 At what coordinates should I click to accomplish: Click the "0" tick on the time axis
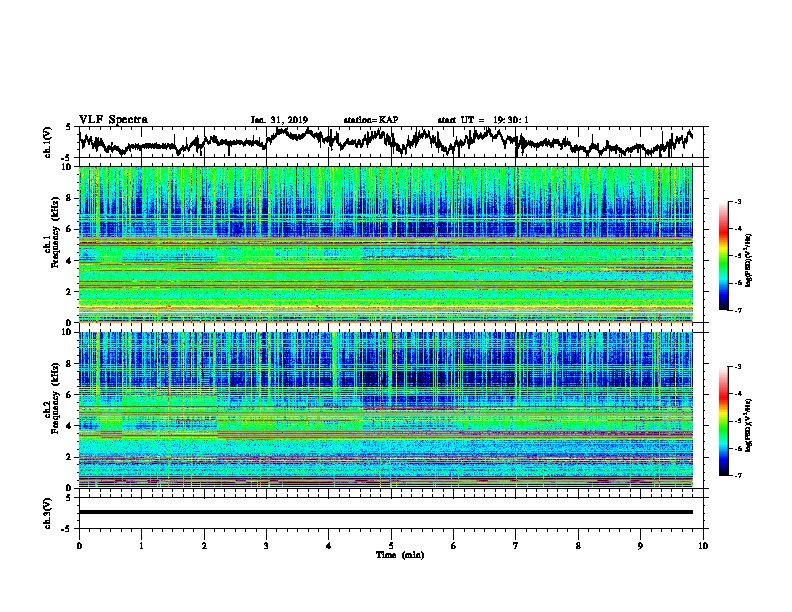tap(79, 546)
